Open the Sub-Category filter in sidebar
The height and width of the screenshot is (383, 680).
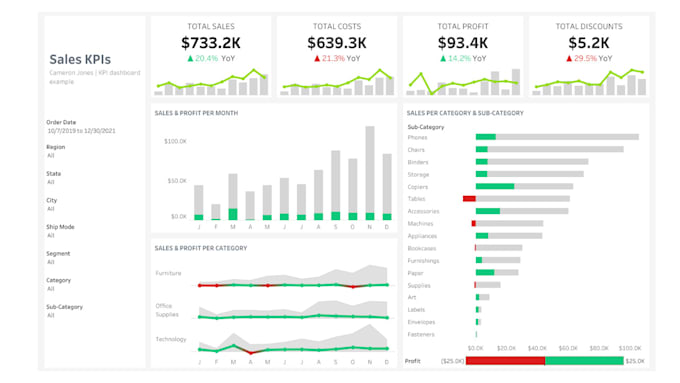pyautogui.click(x=51, y=315)
